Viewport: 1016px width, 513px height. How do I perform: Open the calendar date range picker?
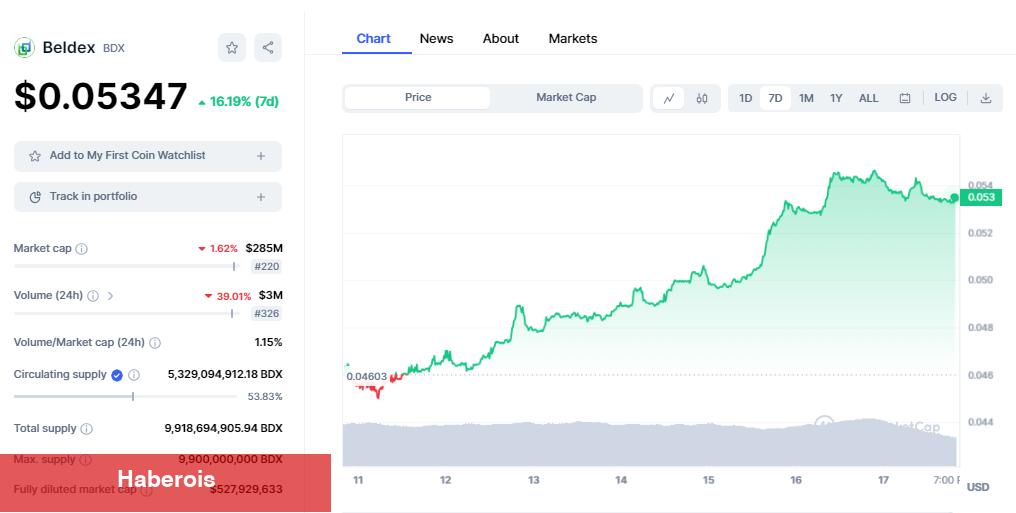tap(905, 98)
